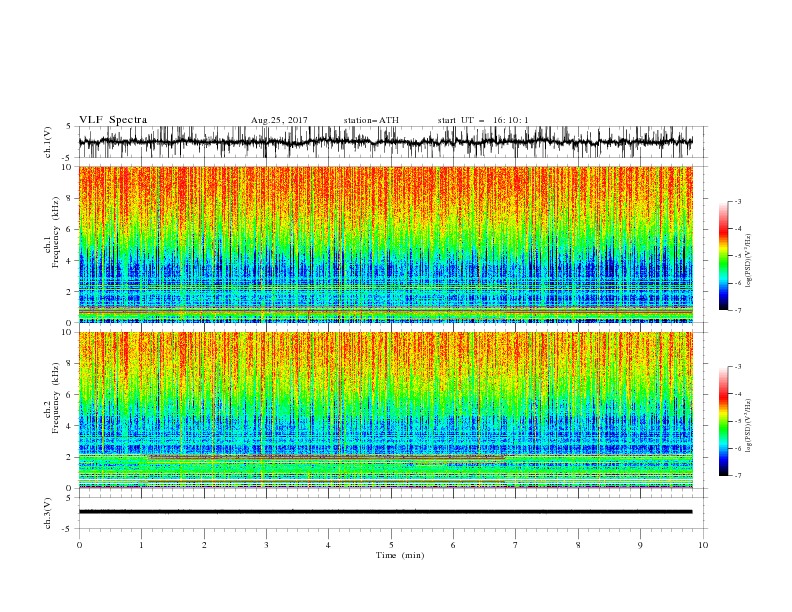
Task: Click the ch.1 voltage waveform trace
Action: (385, 142)
